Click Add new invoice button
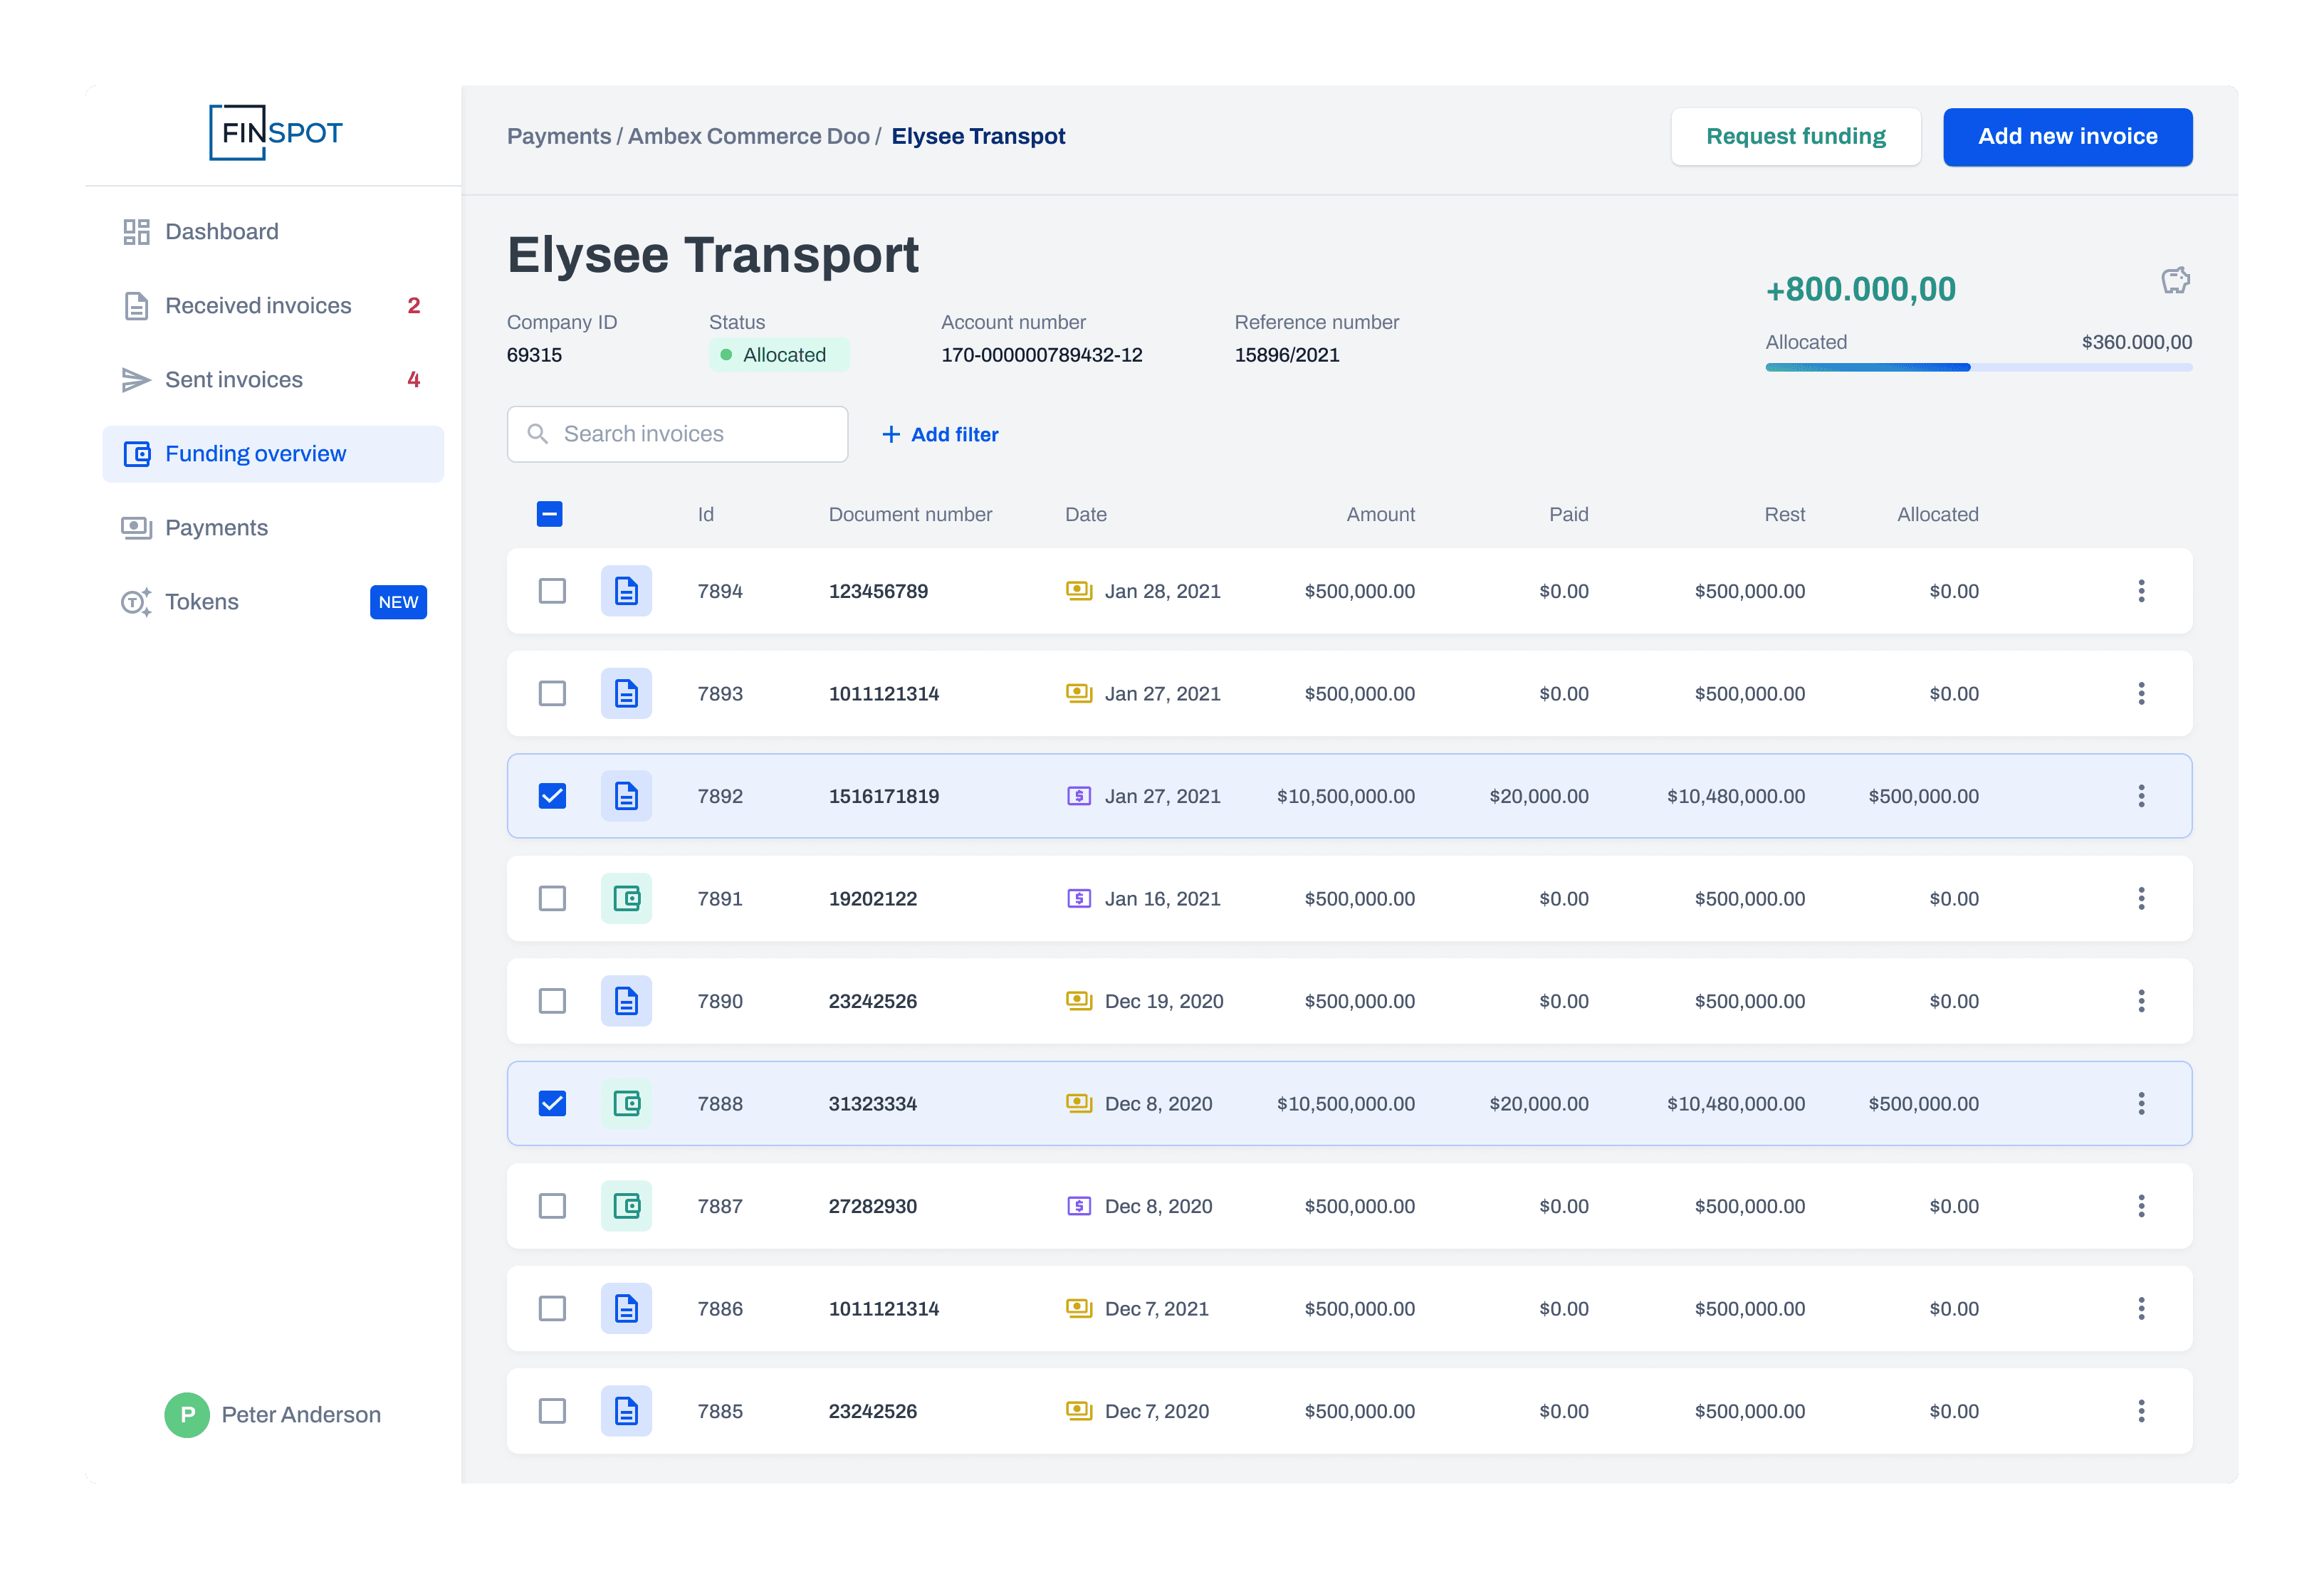Screen dimensions: 2324x1569 pos(2067,136)
